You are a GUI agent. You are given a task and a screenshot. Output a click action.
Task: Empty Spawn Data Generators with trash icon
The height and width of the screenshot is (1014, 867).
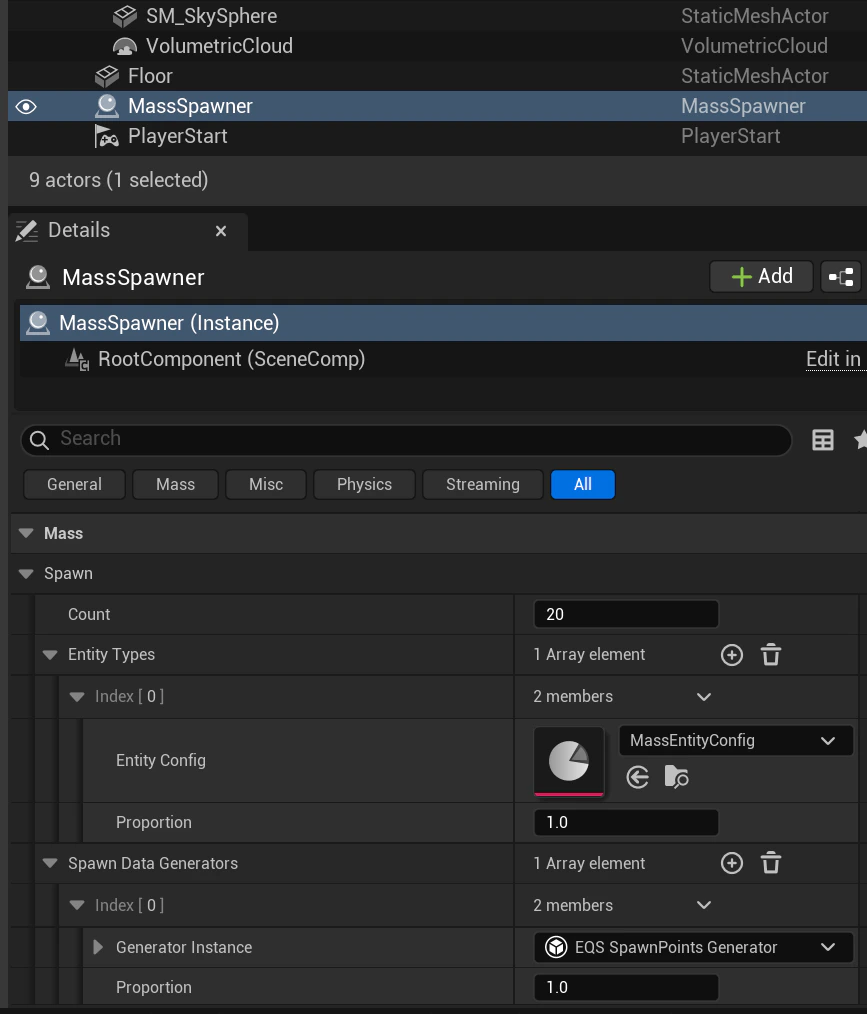point(771,863)
